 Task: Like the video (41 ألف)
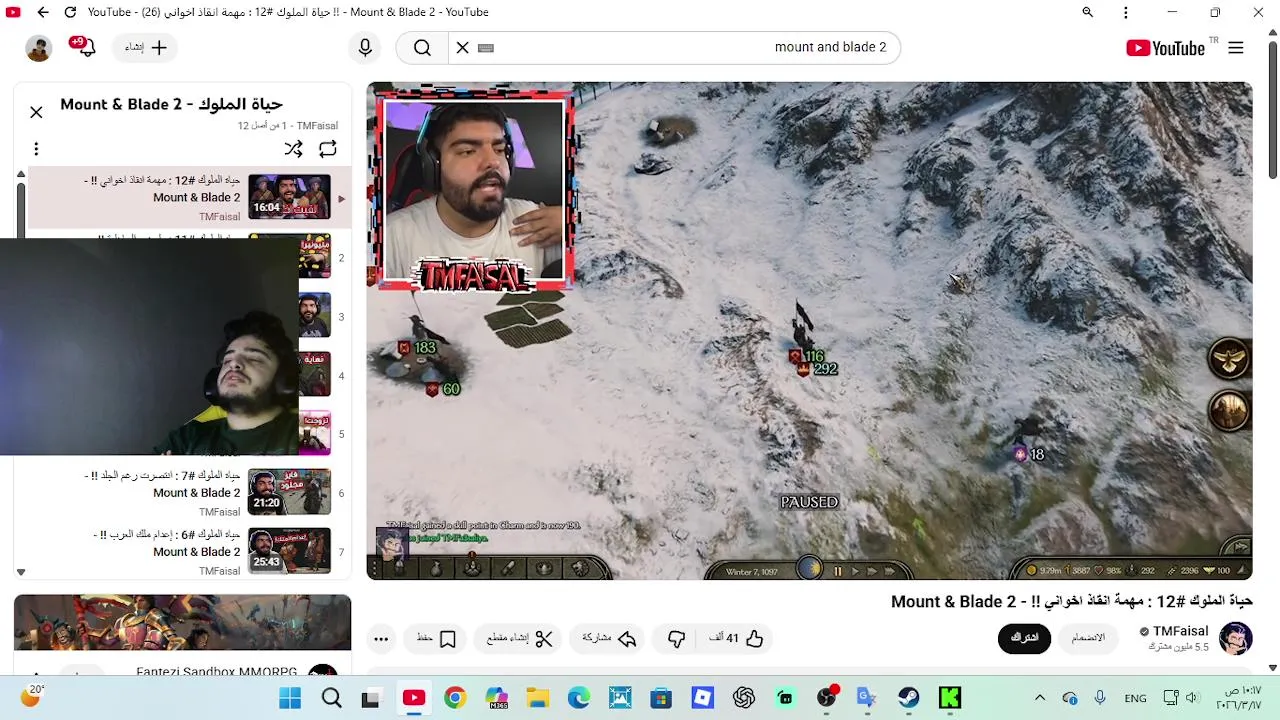[736, 638]
